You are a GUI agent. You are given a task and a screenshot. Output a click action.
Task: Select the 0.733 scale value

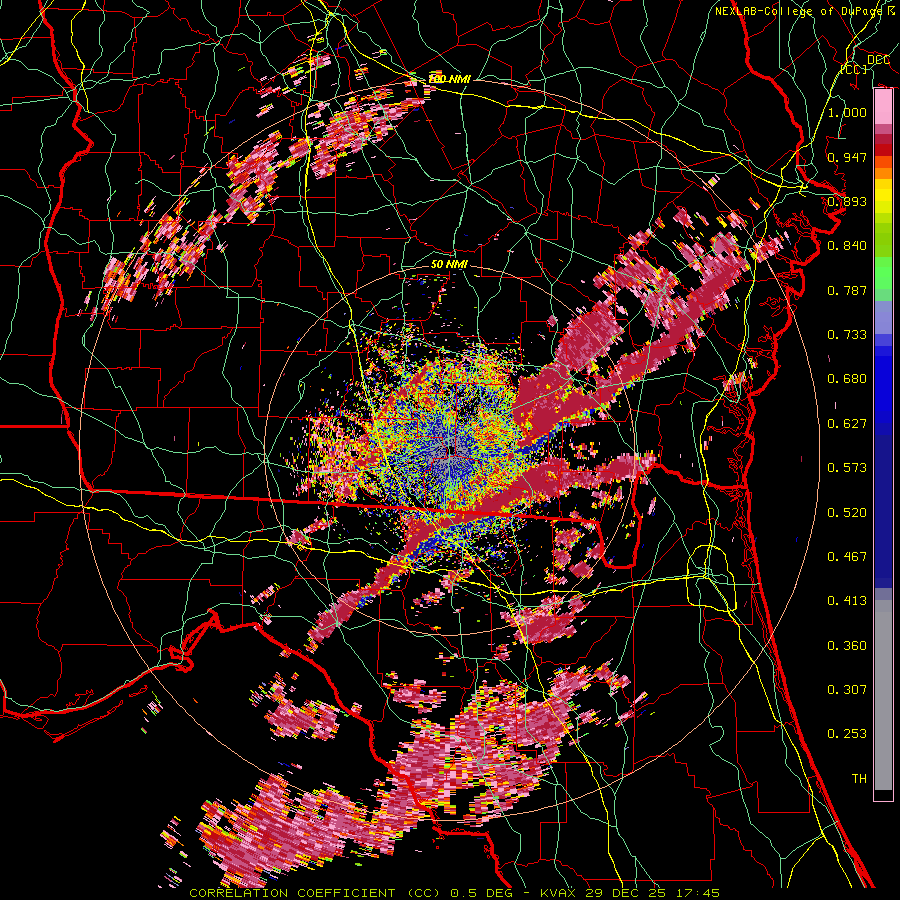pos(847,335)
